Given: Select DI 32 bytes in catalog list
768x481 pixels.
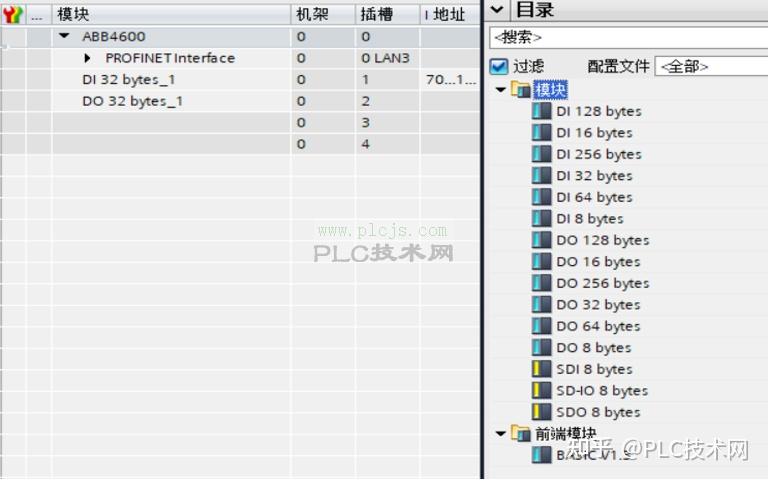Looking at the screenshot, I should point(594,176).
